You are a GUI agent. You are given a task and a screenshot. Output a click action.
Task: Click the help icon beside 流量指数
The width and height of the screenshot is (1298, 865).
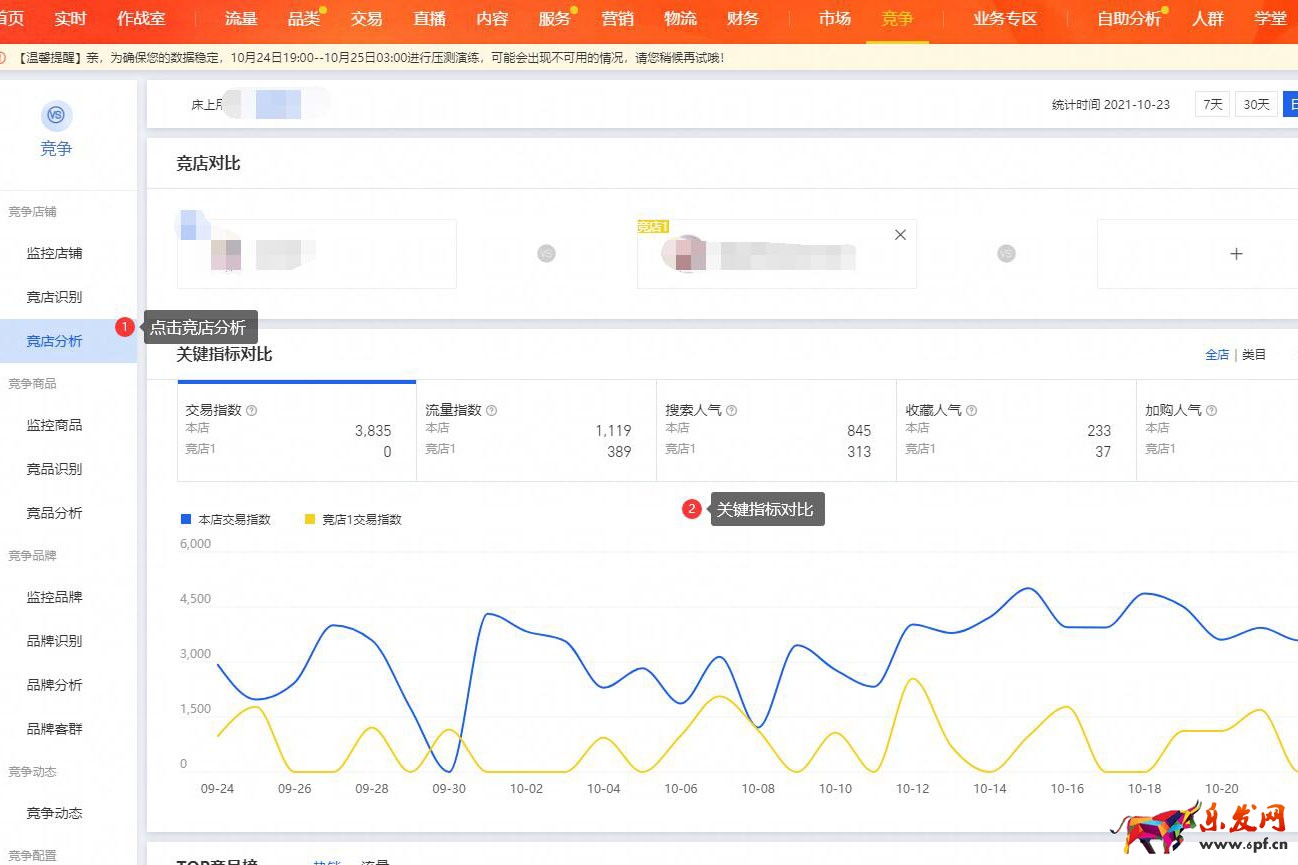(x=493, y=410)
